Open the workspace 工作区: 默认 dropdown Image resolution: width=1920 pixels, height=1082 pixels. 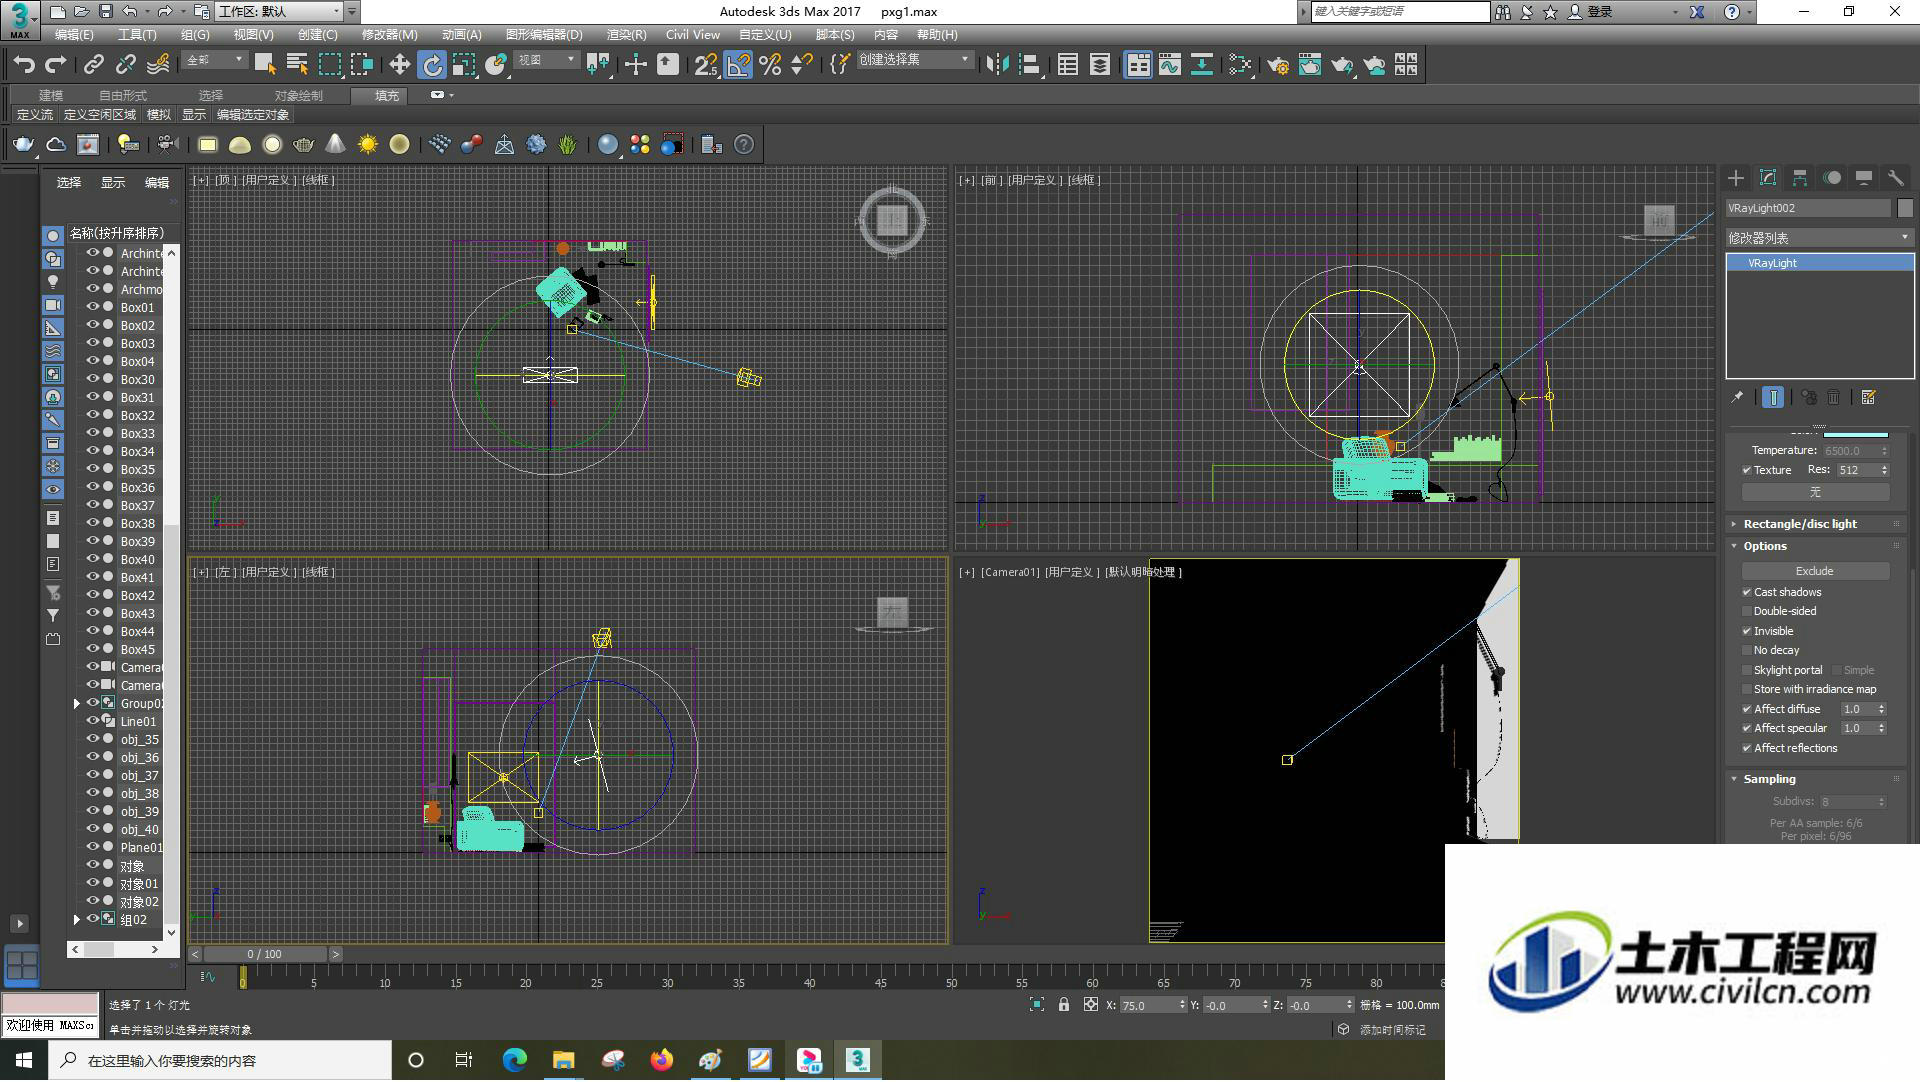click(279, 12)
